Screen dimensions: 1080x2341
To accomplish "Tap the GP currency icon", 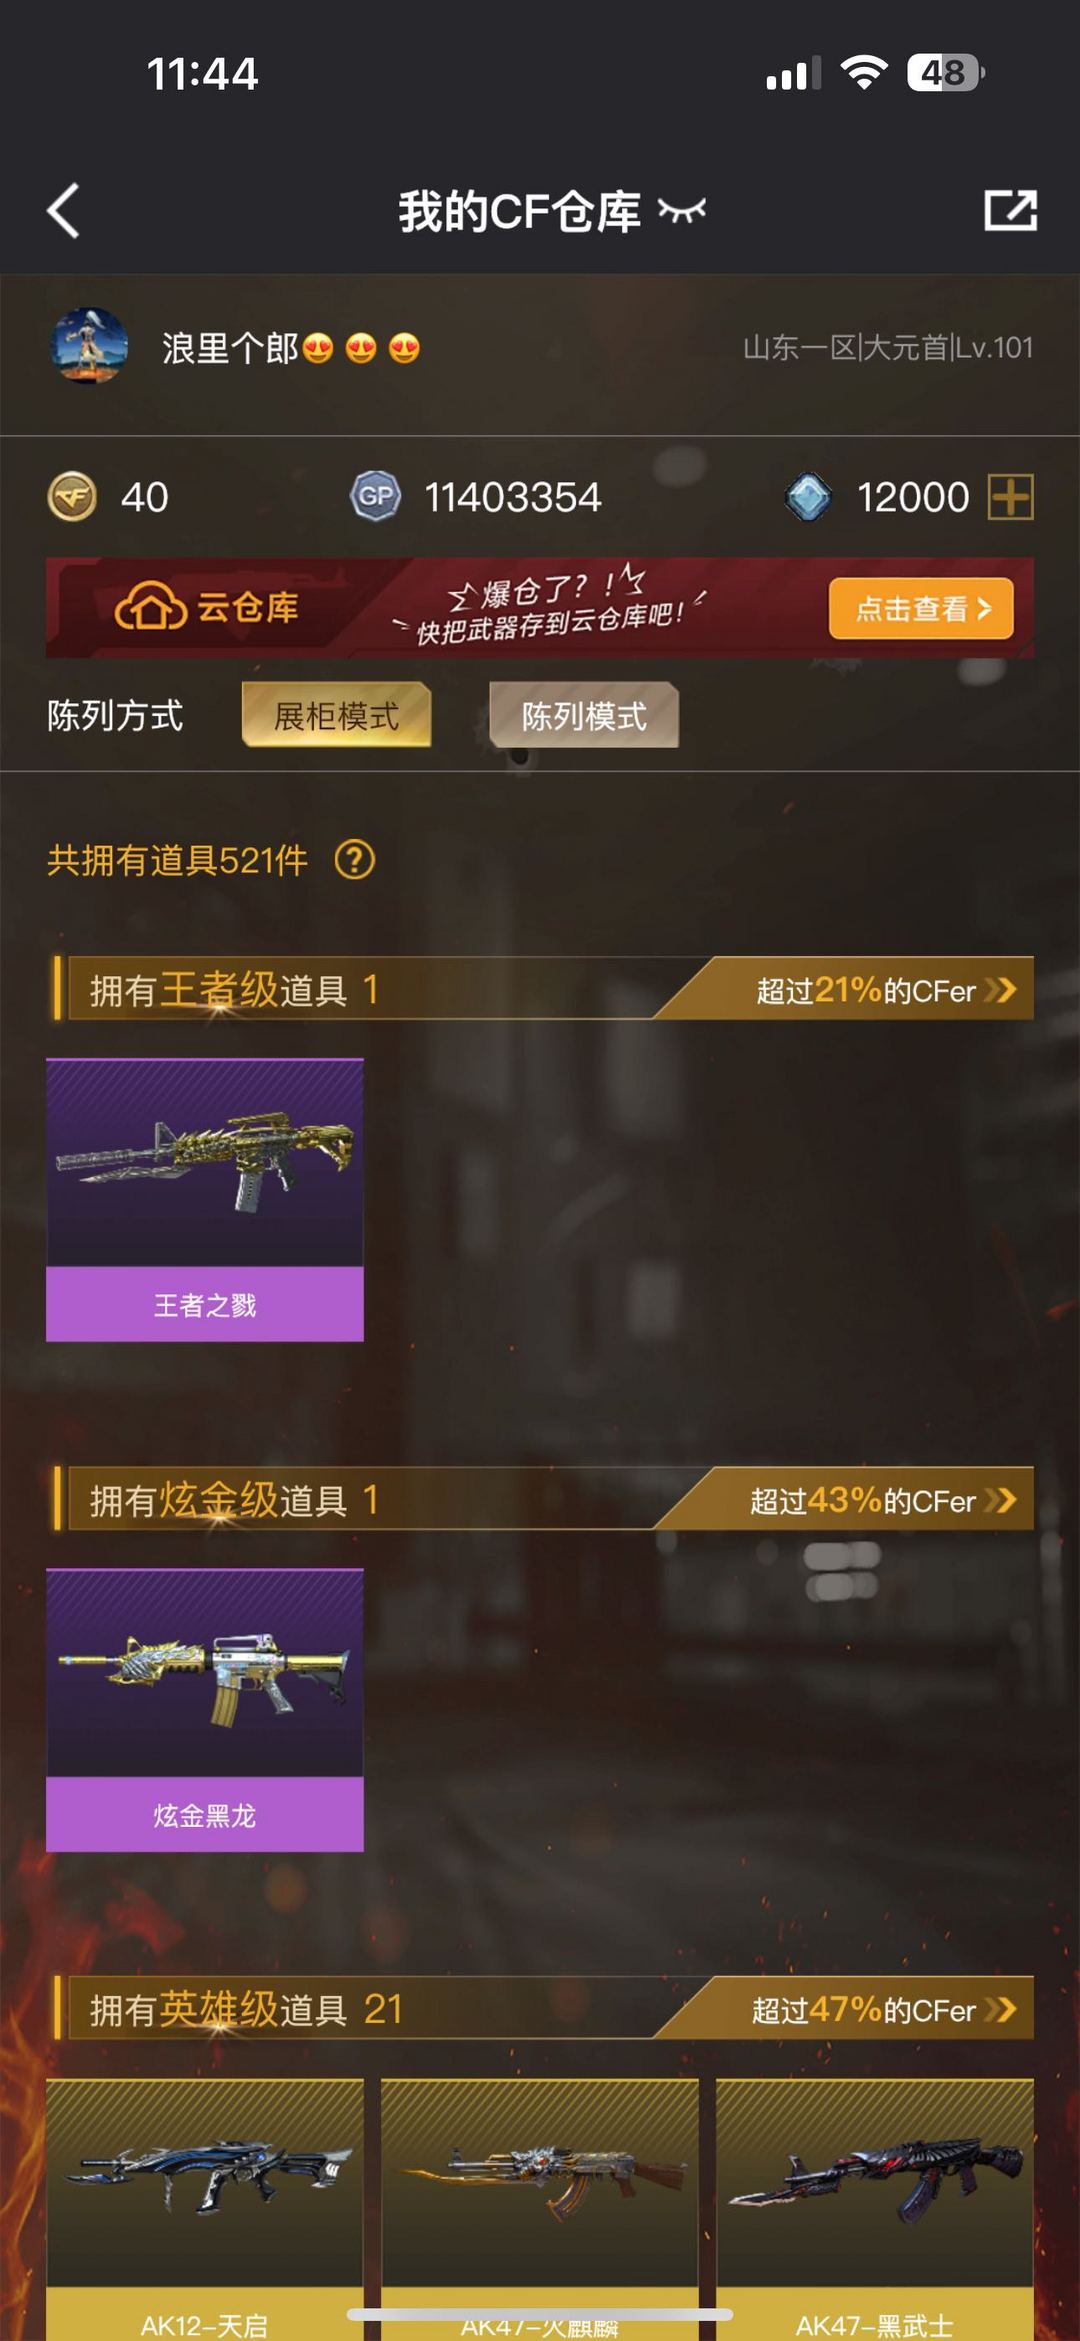I will pyautogui.click(x=376, y=497).
